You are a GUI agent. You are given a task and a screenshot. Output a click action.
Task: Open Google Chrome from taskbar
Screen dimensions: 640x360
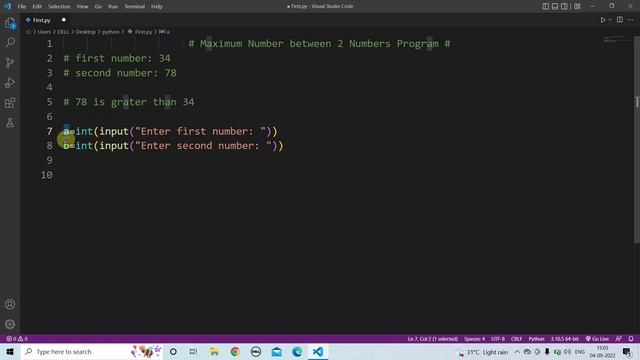point(235,351)
